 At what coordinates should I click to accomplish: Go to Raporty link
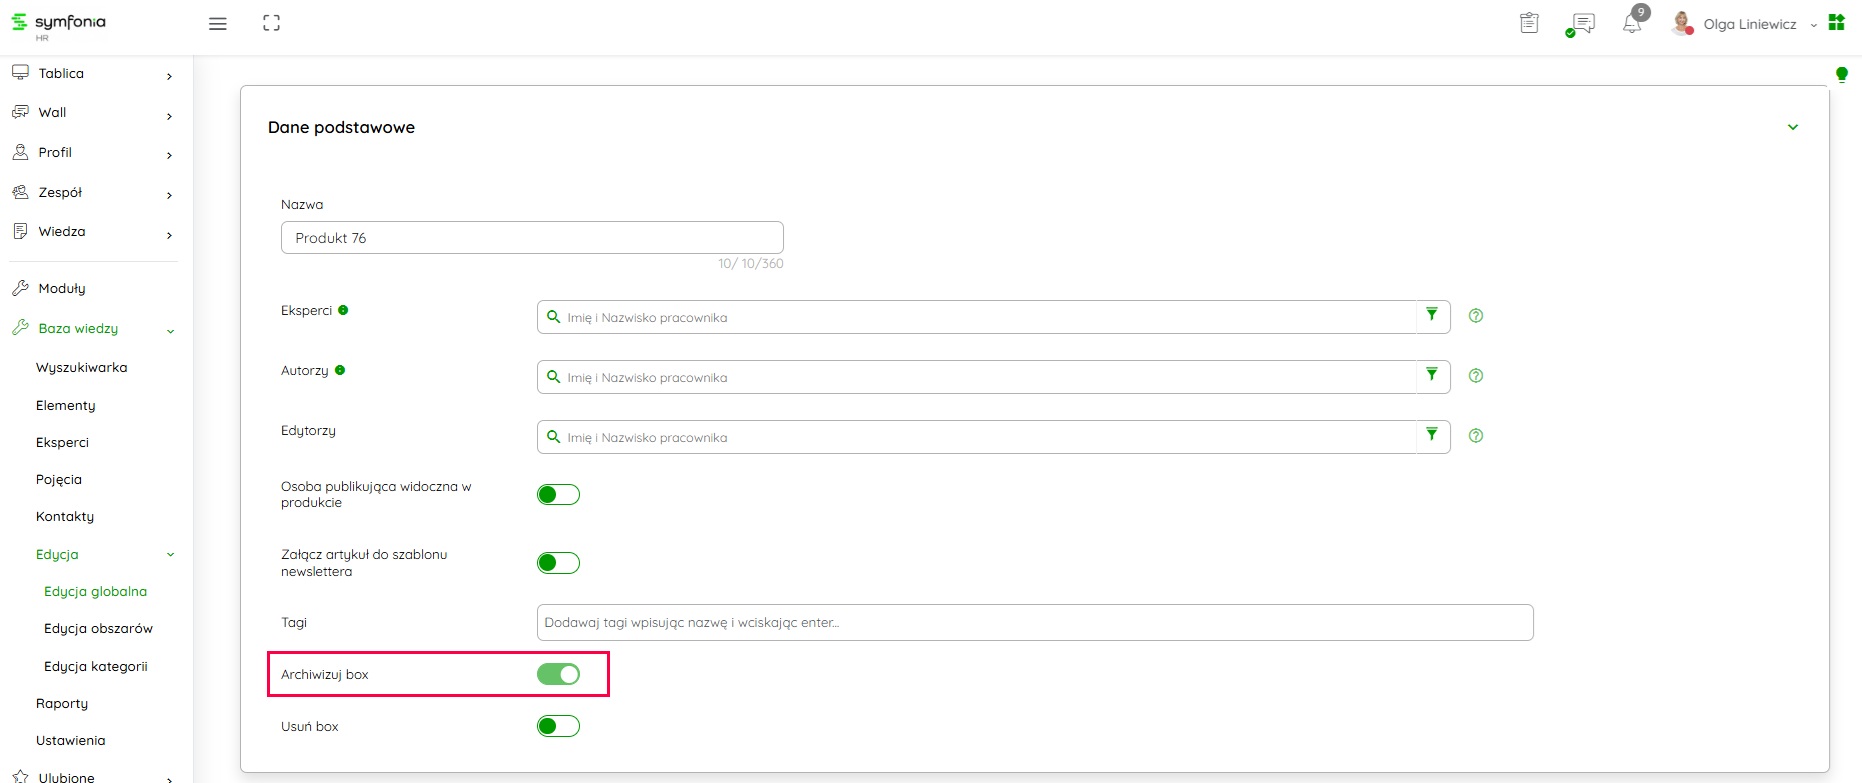(x=62, y=704)
